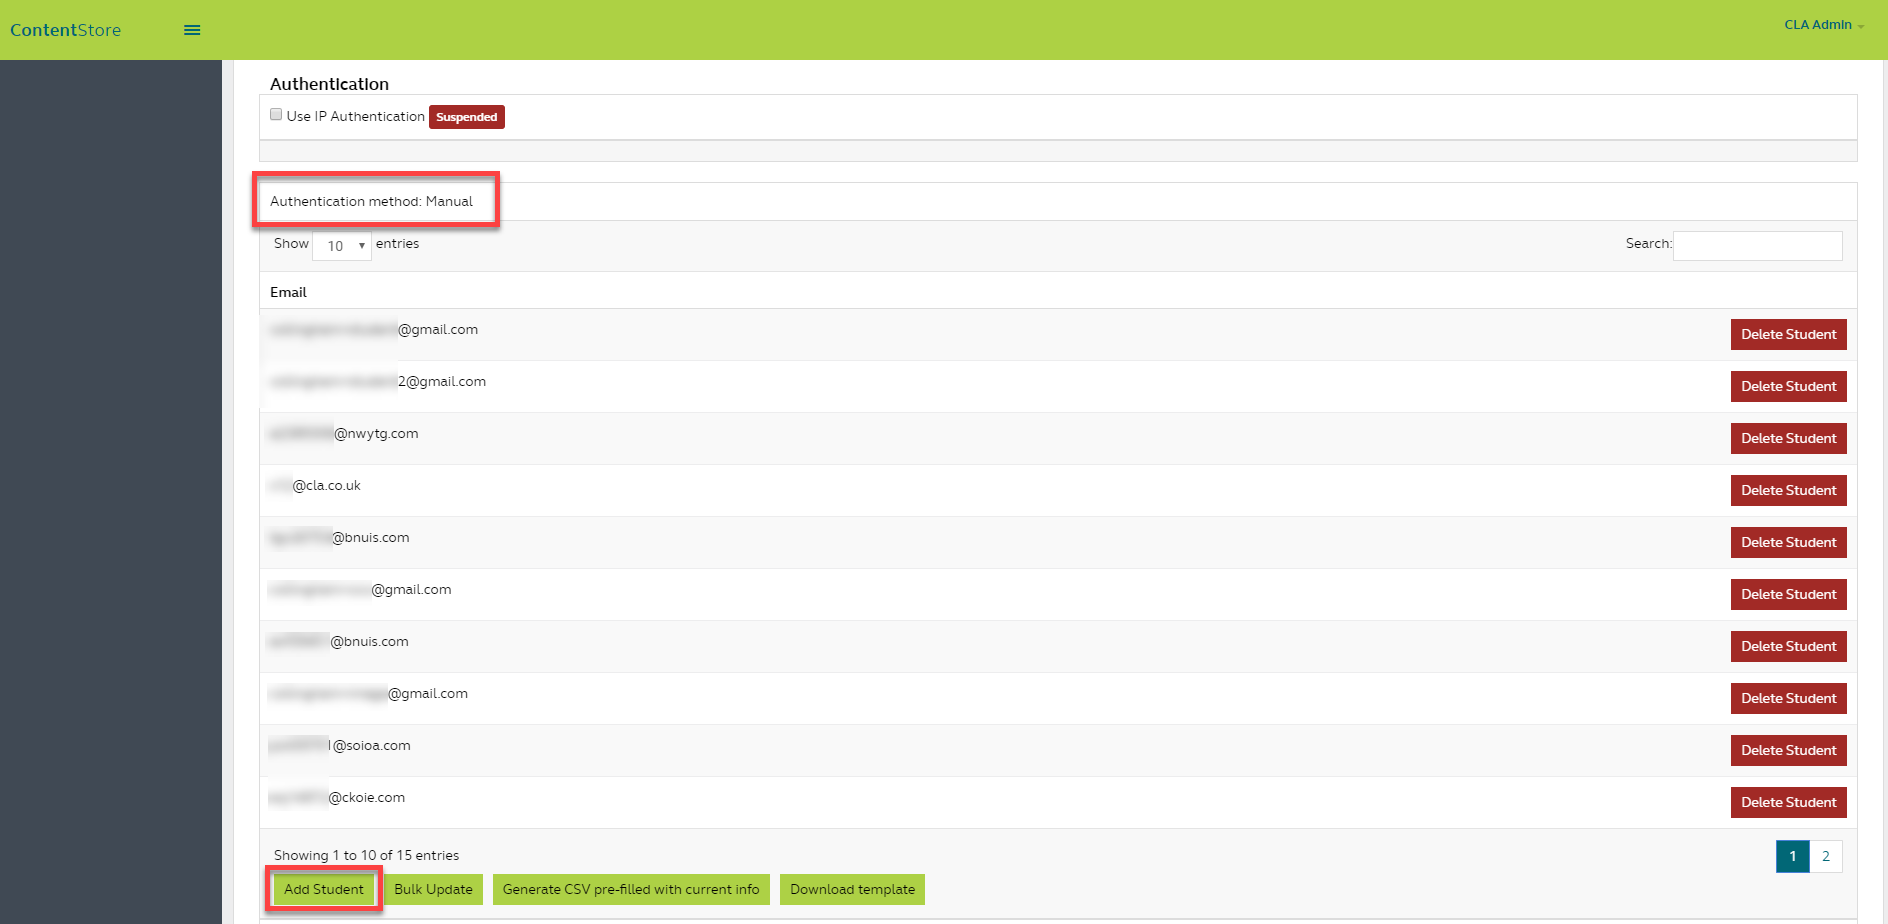Click Download template button
The height and width of the screenshot is (924, 1888).
pos(852,889)
